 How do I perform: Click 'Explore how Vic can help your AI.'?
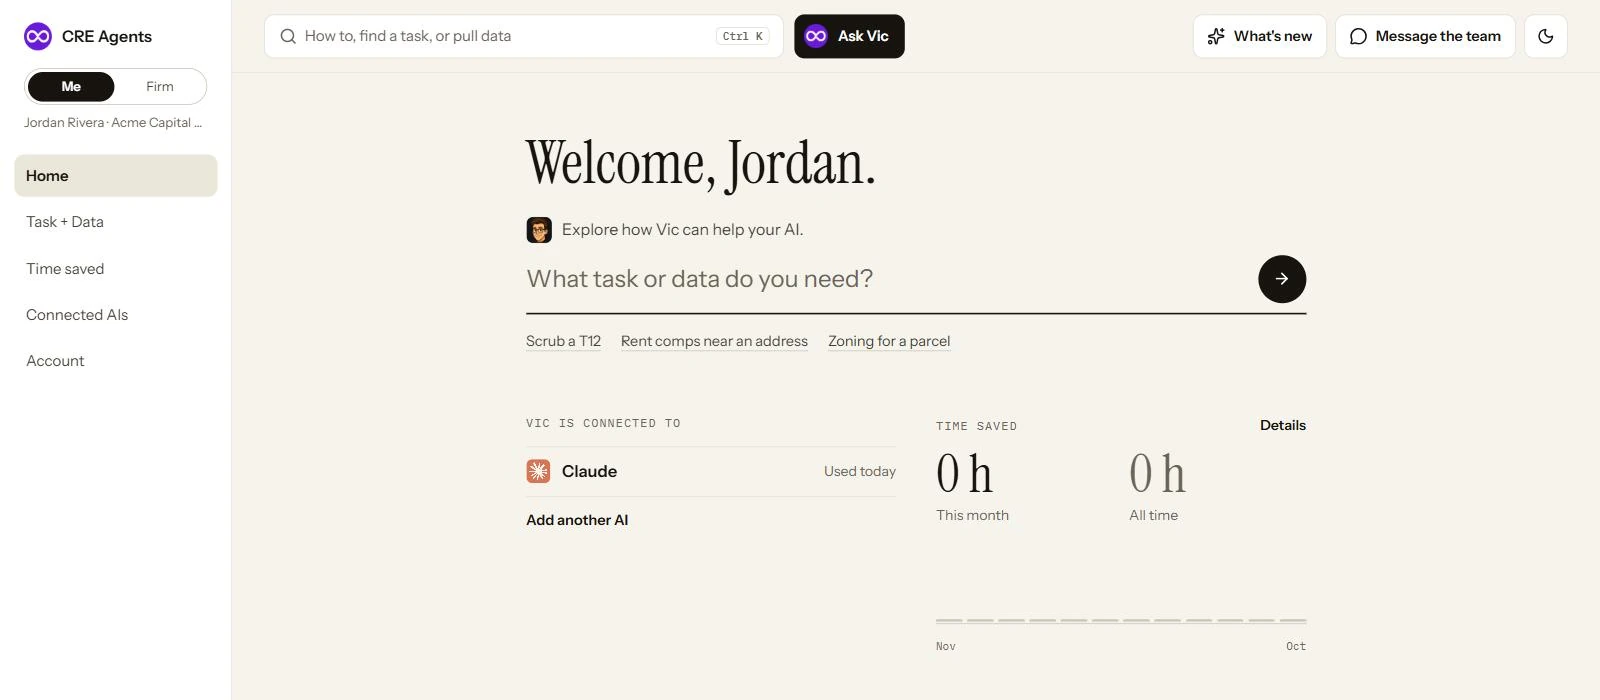point(682,230)
